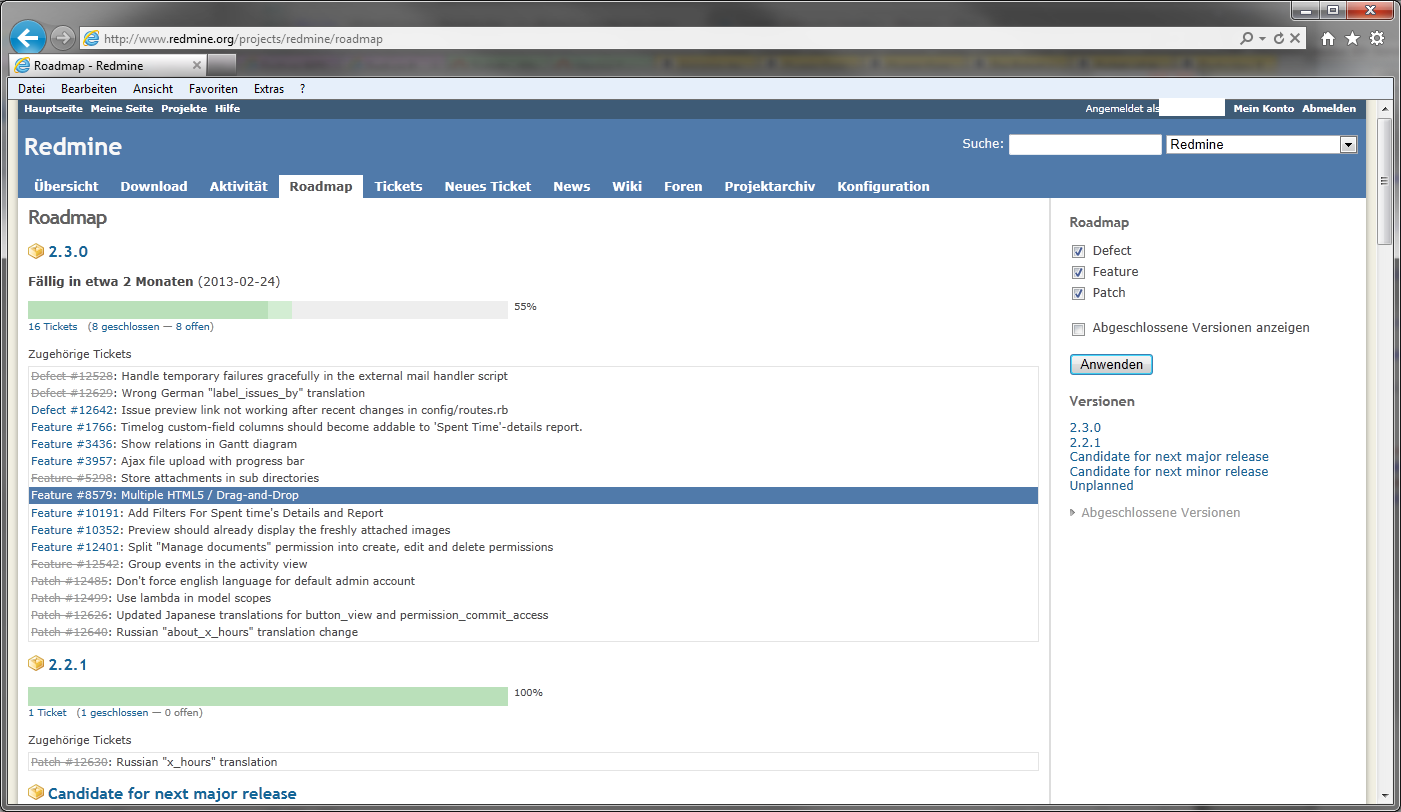Open the Projektarchiv tab
This screenshot has height=812, width=1401.
[x=770, y=186]
